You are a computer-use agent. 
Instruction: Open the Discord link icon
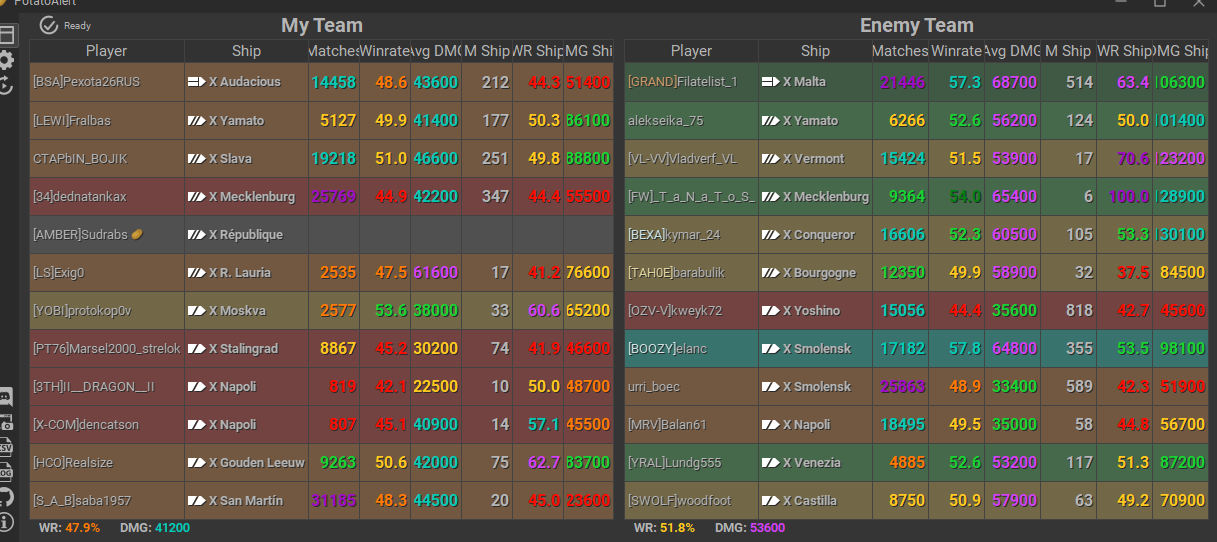click(7, 397)
